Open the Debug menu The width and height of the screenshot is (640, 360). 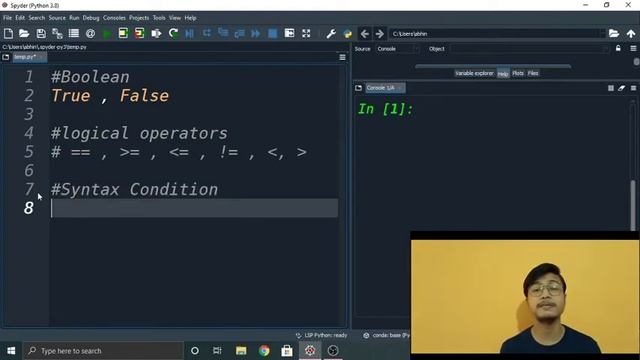[91, 18]
